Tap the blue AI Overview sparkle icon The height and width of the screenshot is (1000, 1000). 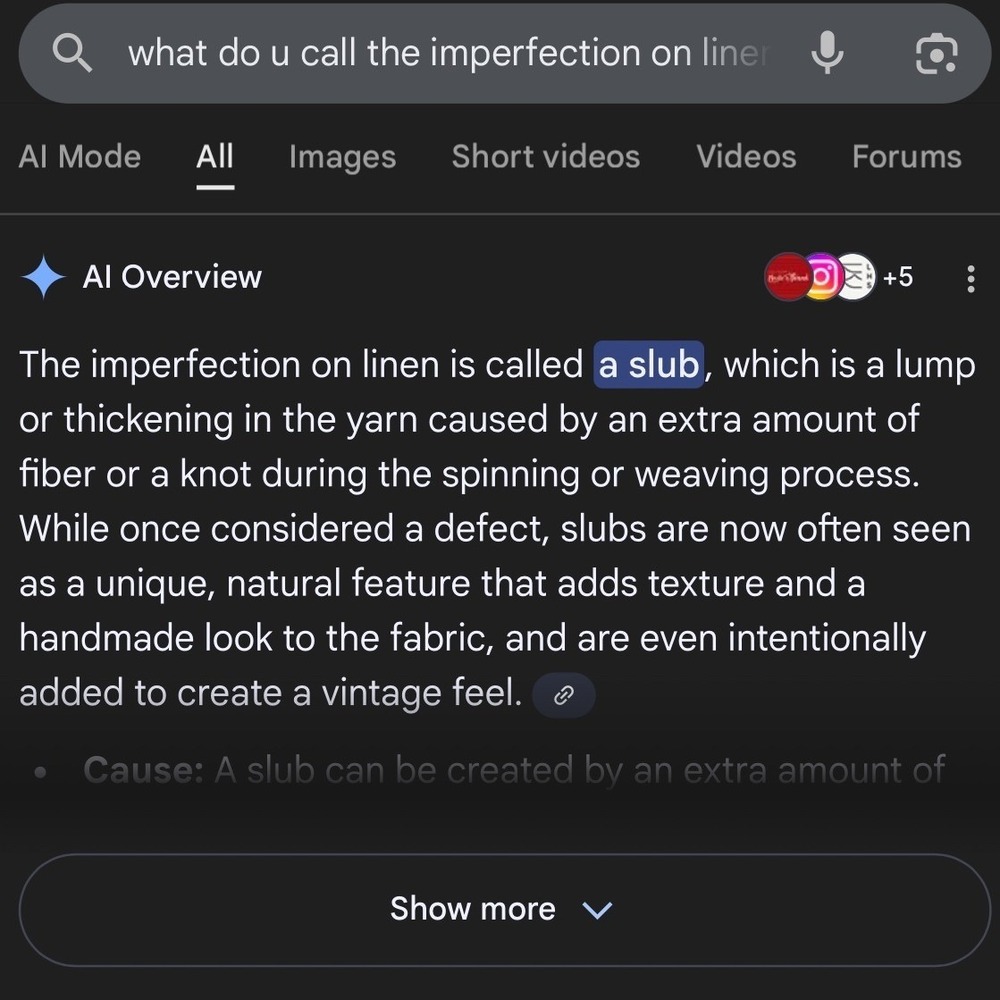[43, 277]
